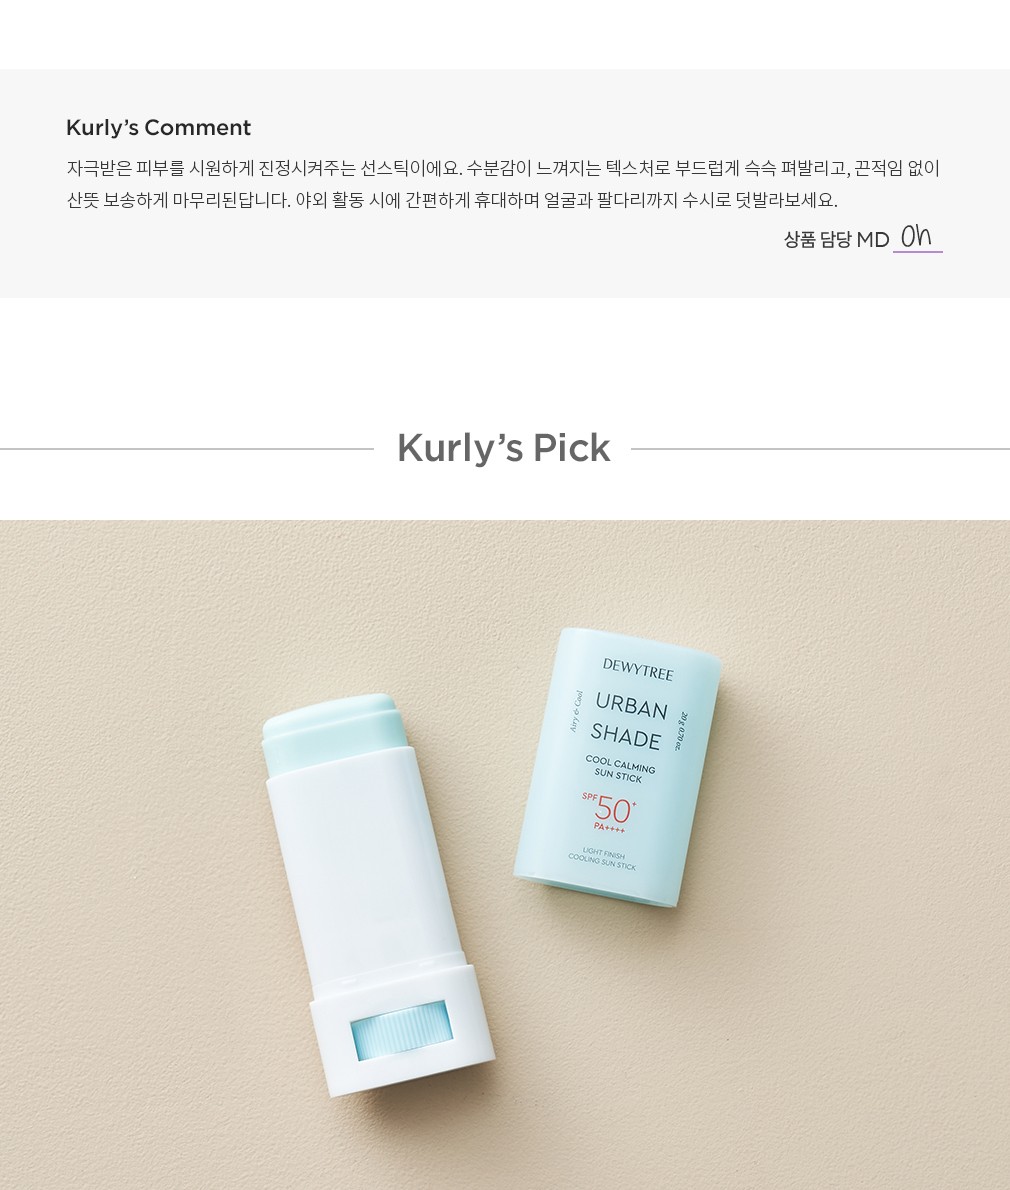This screenshot has width=1010, height=1190.
Task: Click the mint balm top of the sun stick
Action: 331,725
